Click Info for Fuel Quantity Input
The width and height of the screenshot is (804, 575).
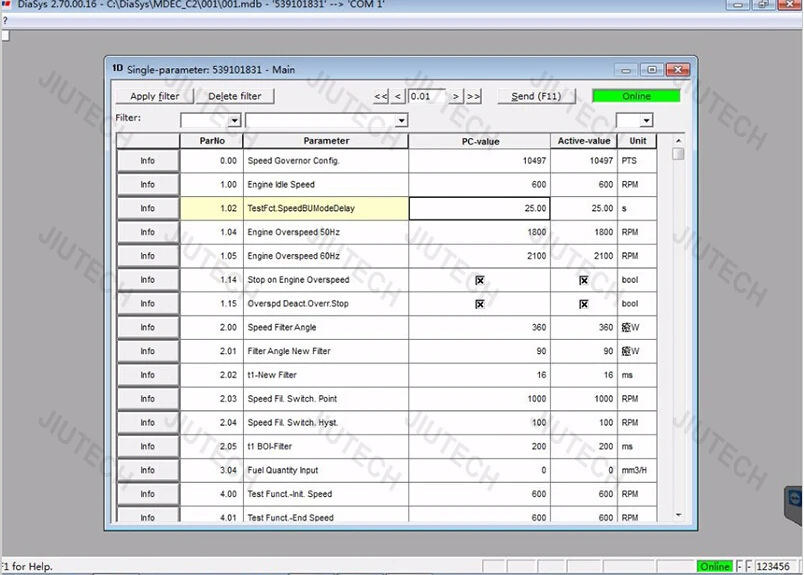[x=148, y=470]
